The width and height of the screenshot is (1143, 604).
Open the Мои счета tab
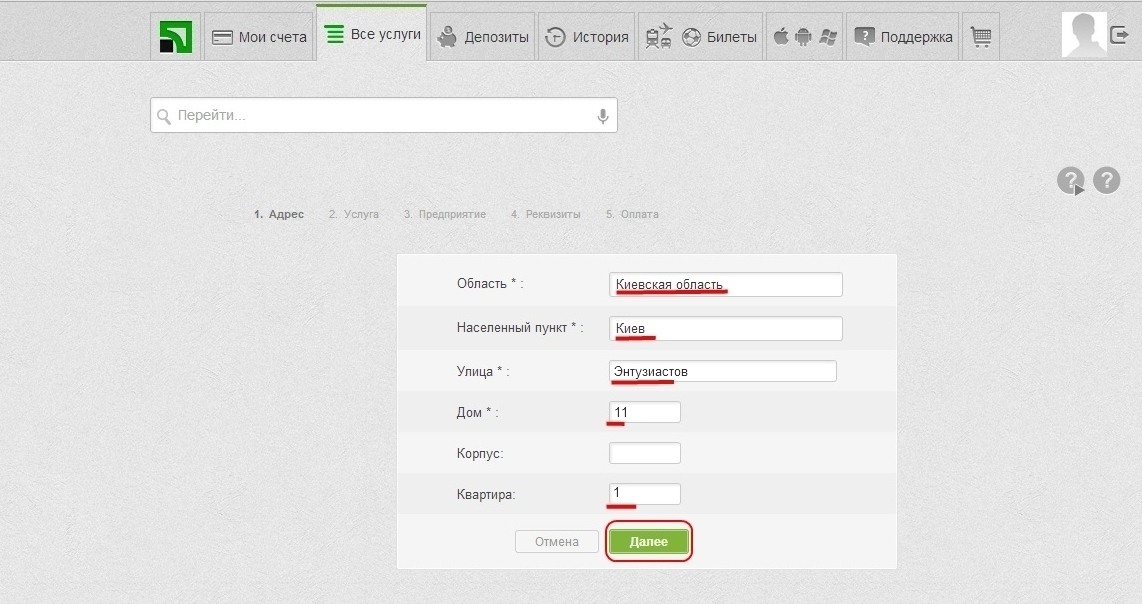click(259, 37)
